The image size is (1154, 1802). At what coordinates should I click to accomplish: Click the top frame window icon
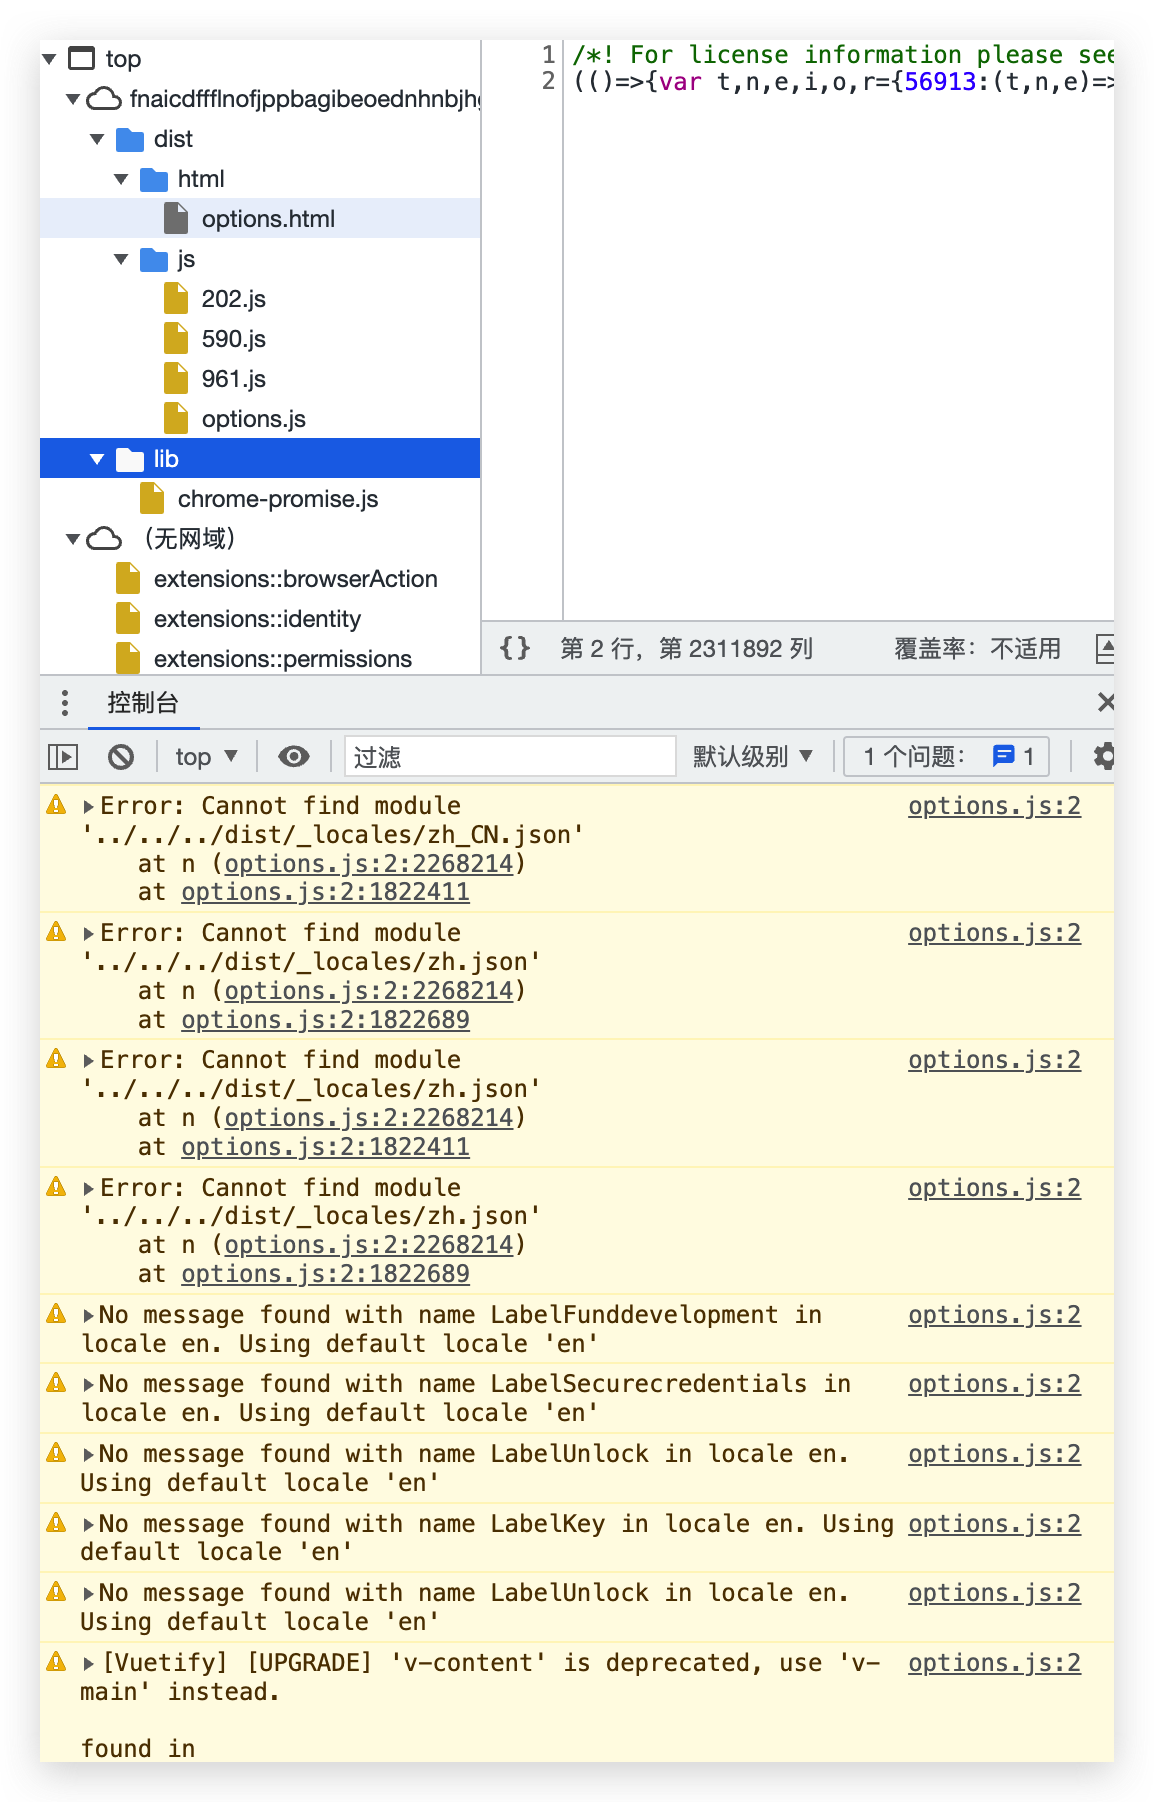(82, 59)
